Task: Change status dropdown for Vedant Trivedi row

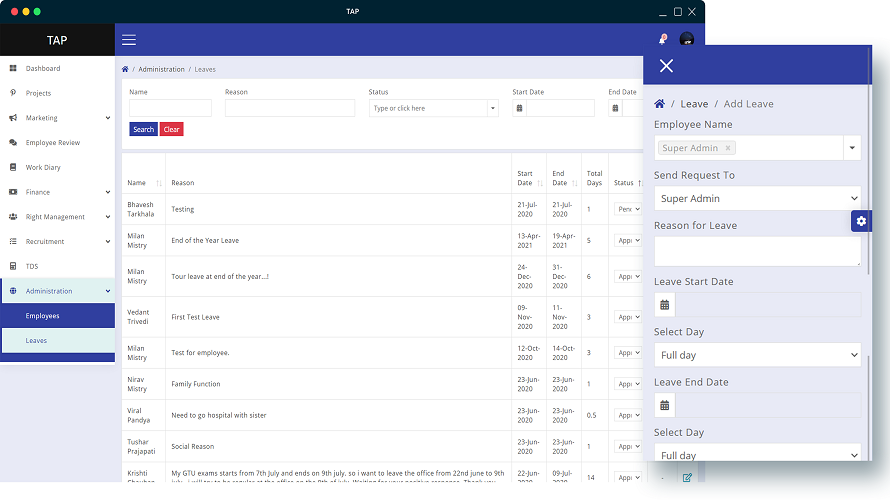Action: (628, 317)
